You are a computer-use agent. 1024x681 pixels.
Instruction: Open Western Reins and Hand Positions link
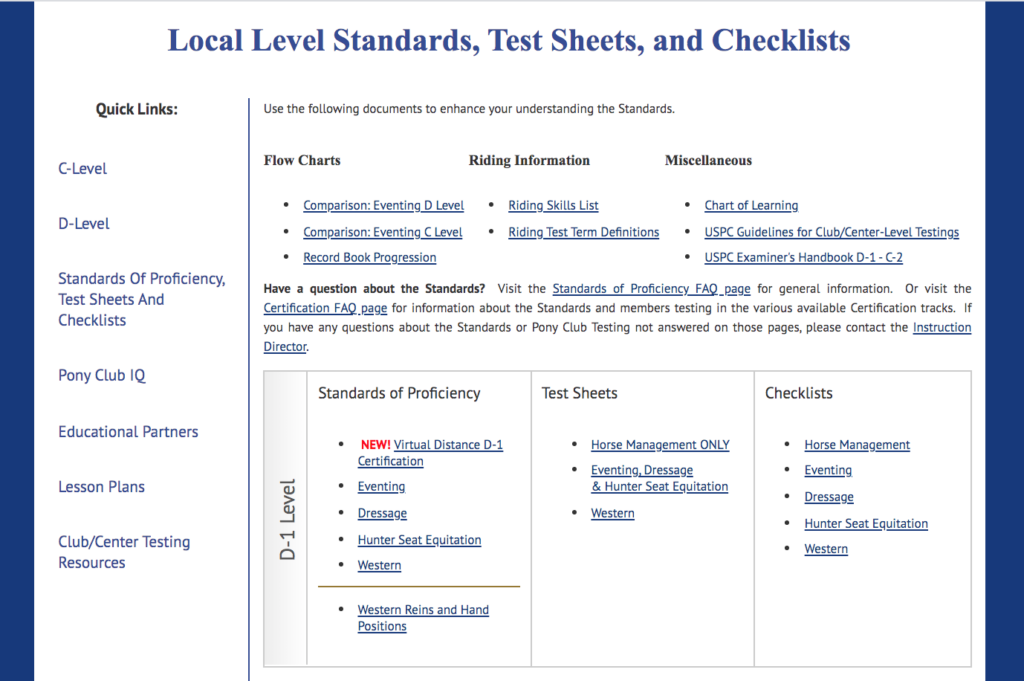423,618
